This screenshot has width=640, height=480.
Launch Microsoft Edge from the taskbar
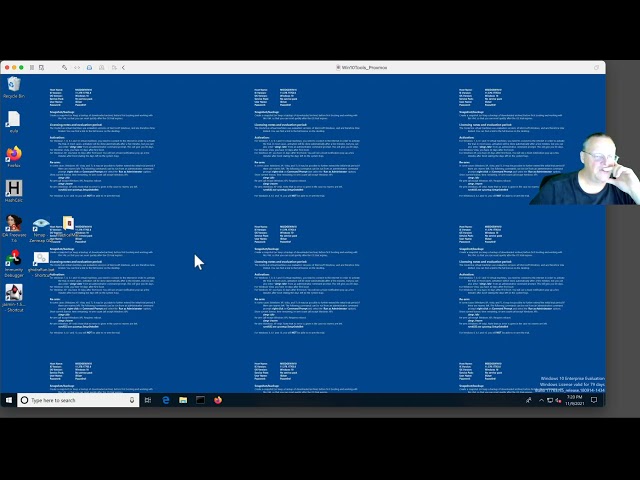pos(166,400)
